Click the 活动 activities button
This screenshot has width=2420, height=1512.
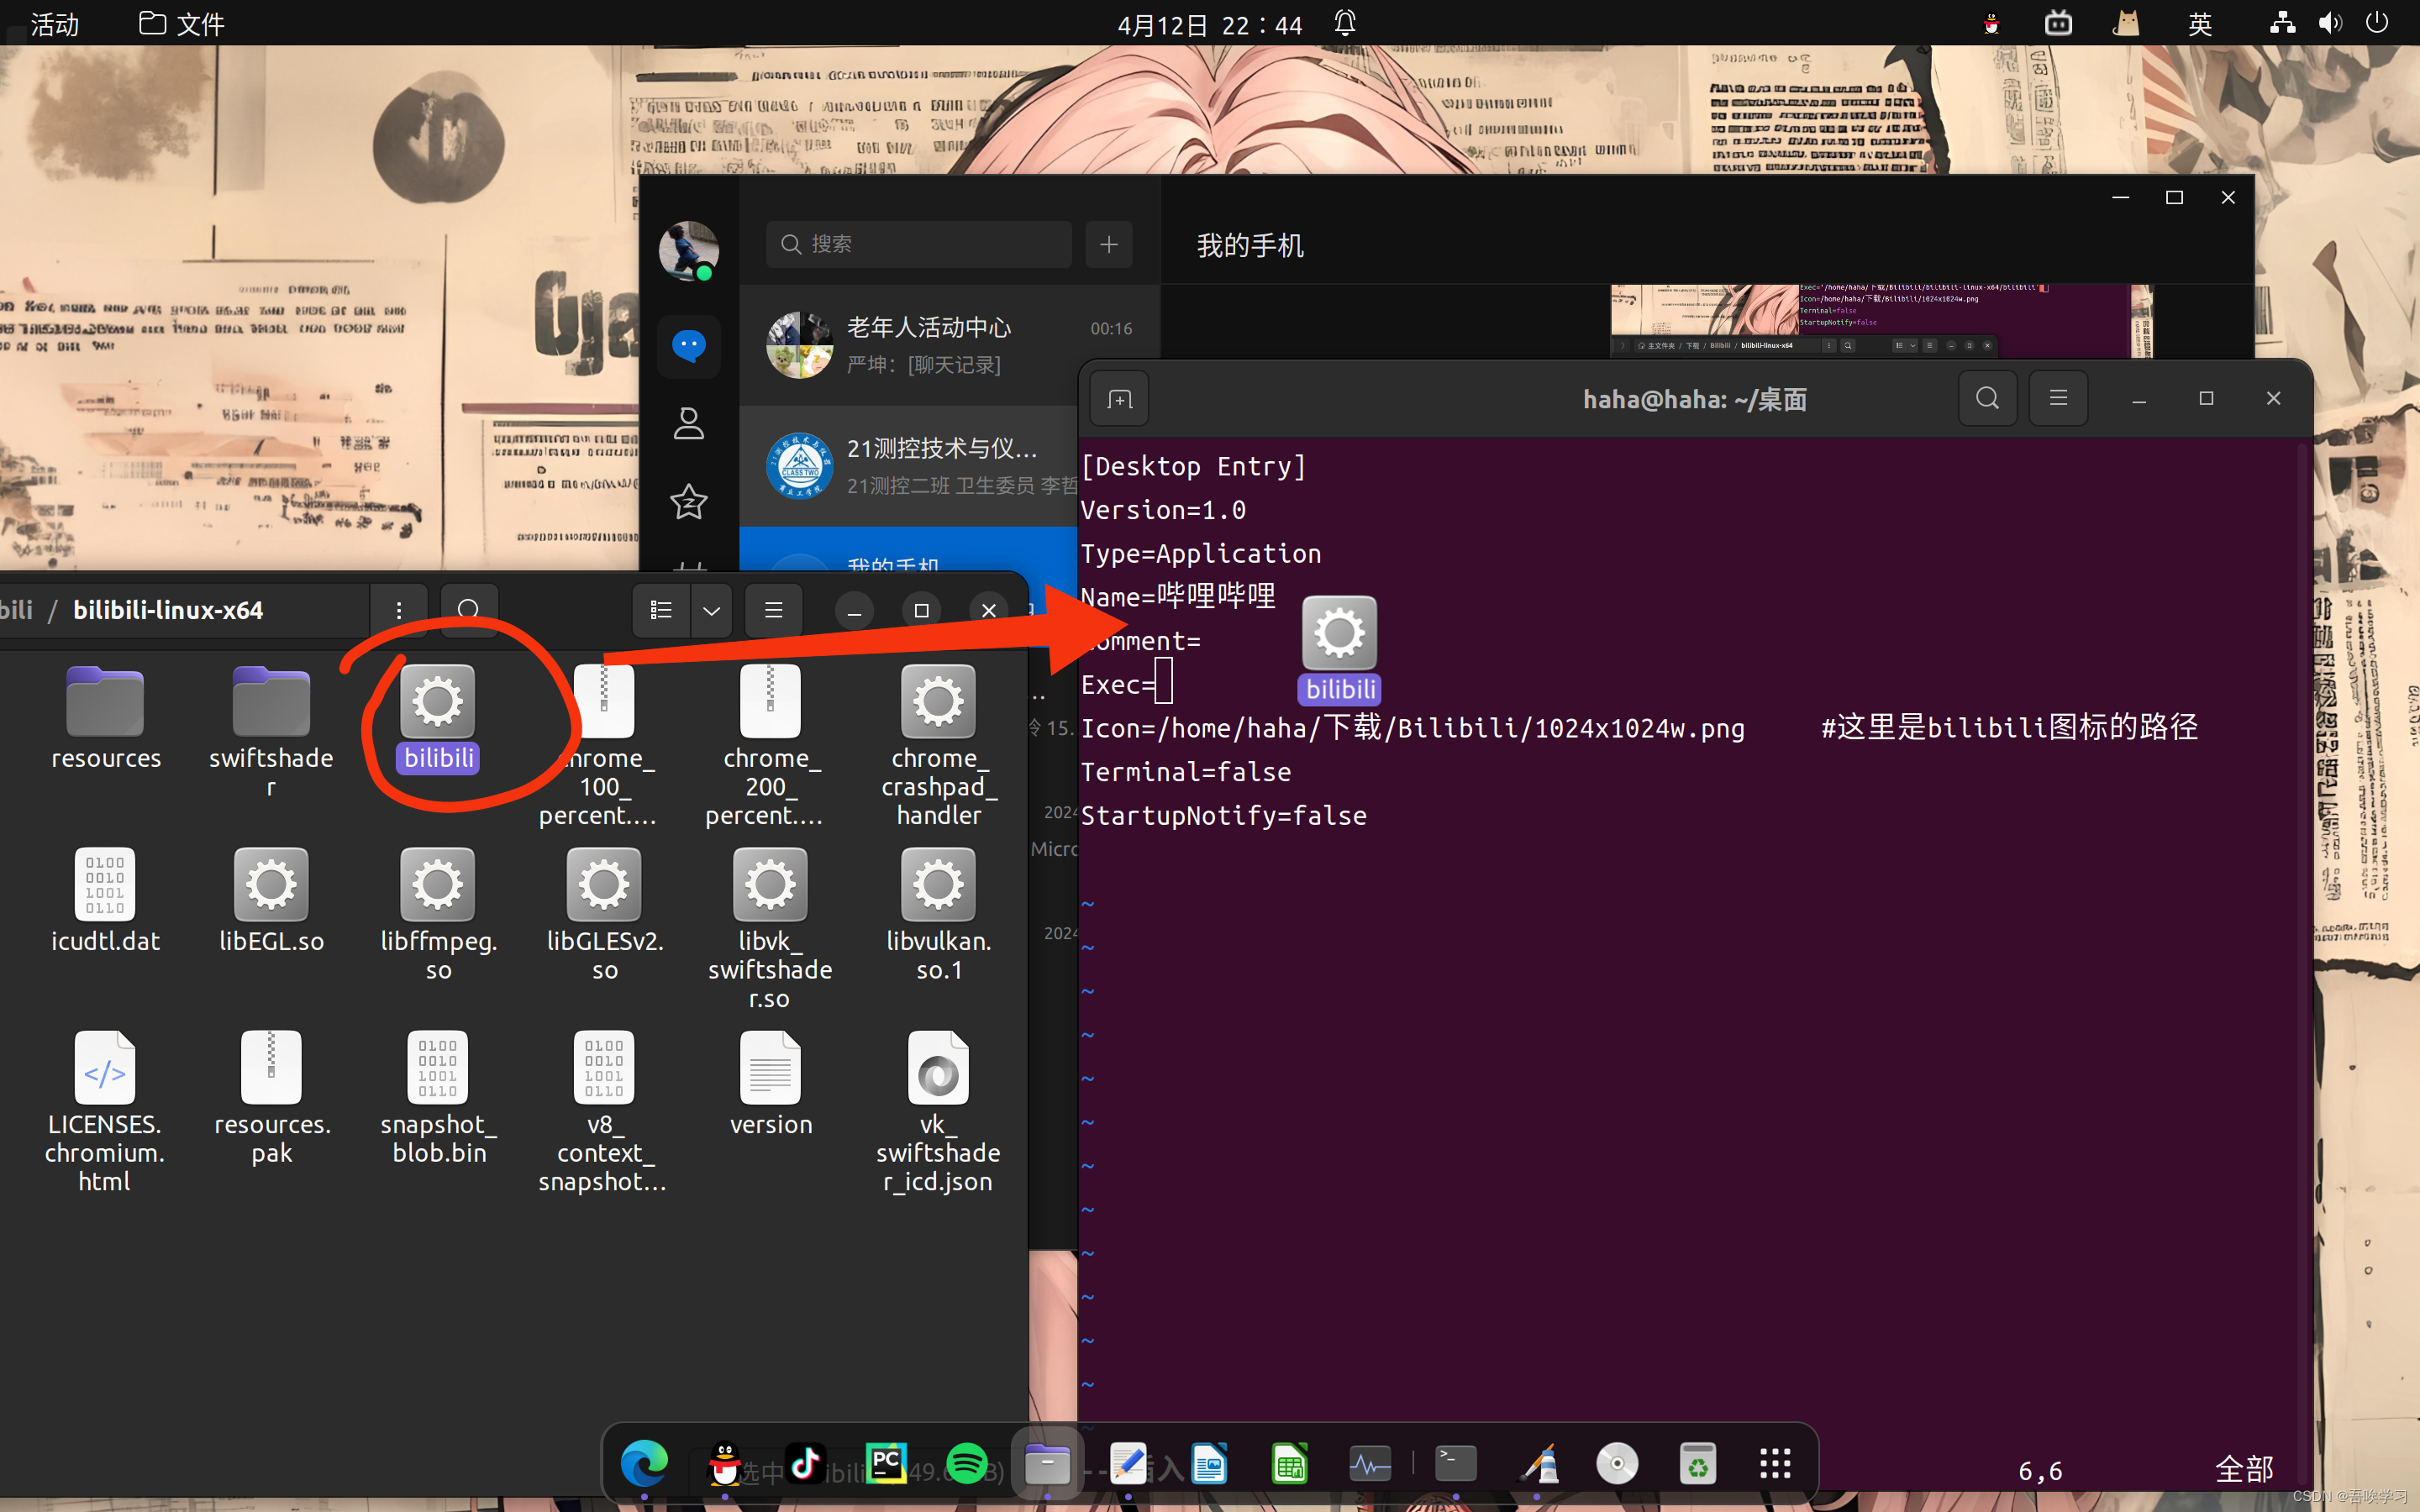55,24
